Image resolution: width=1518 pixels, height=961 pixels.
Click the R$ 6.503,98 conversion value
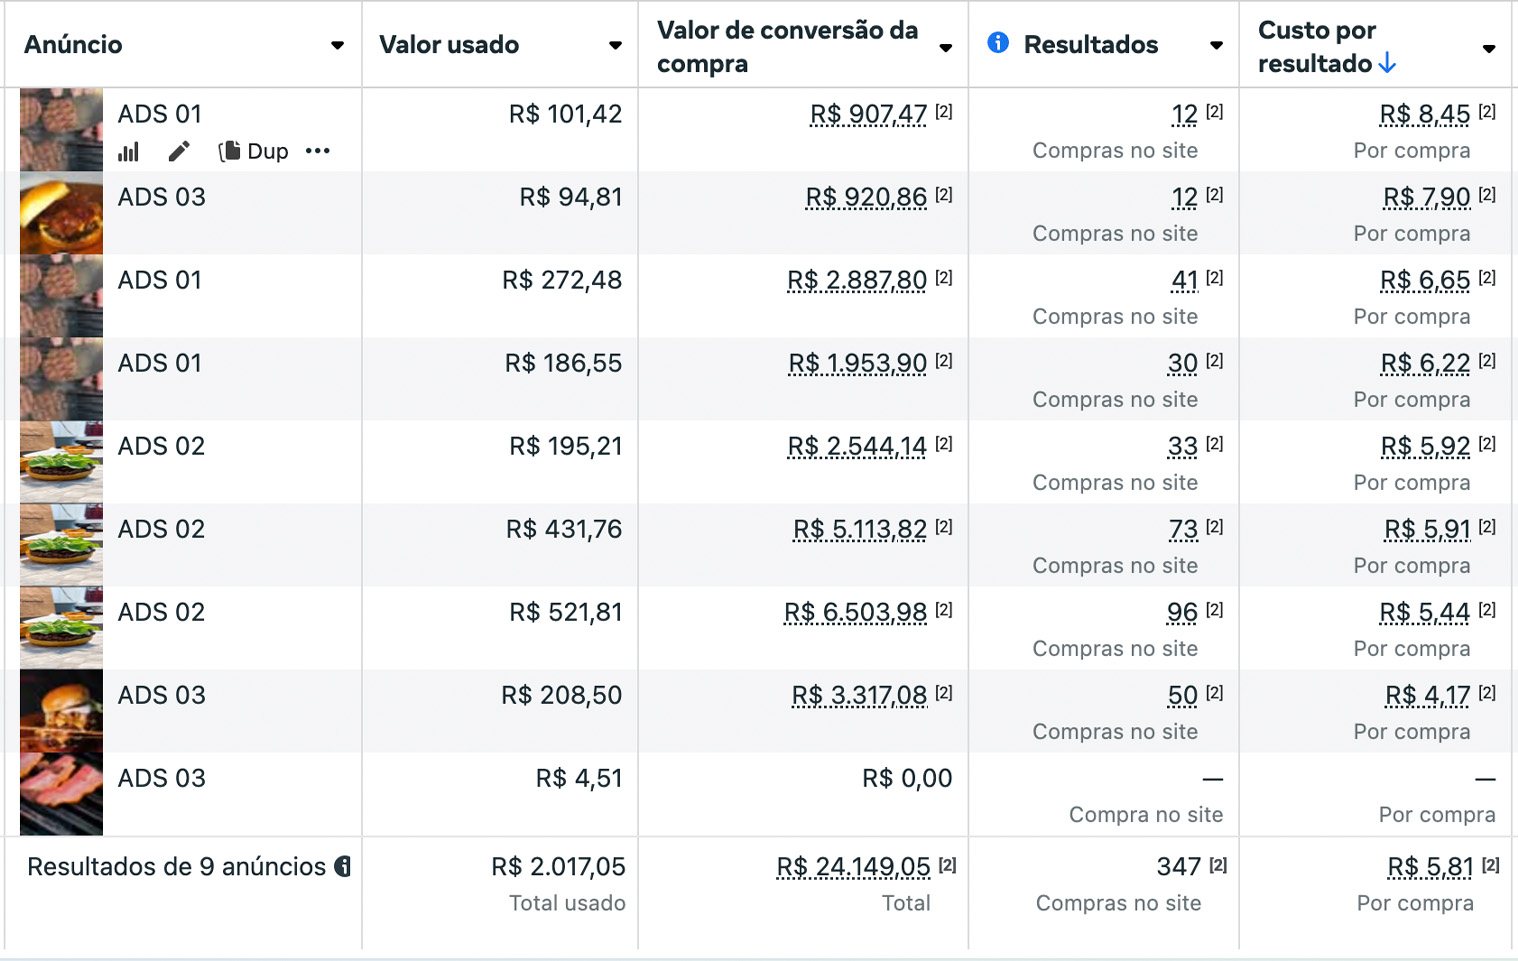pos(855,613)
